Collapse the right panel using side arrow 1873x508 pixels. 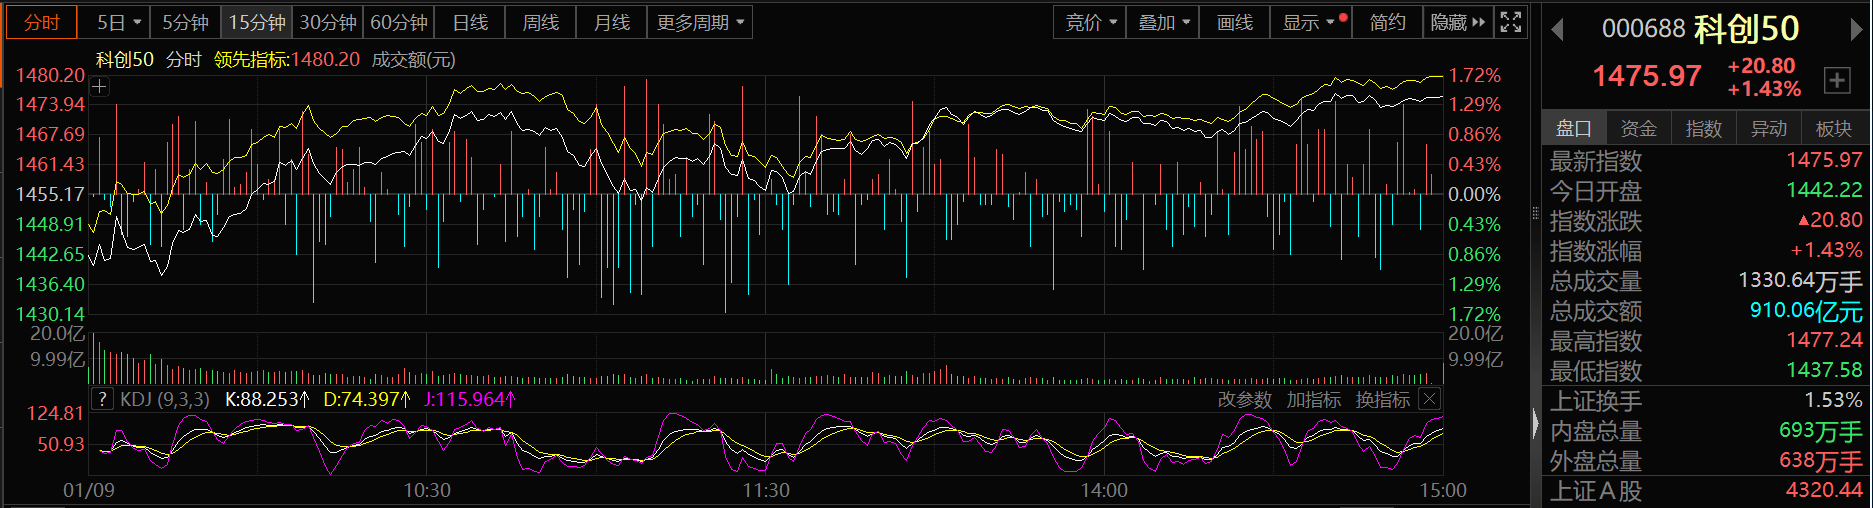(x=1536, y=424)
